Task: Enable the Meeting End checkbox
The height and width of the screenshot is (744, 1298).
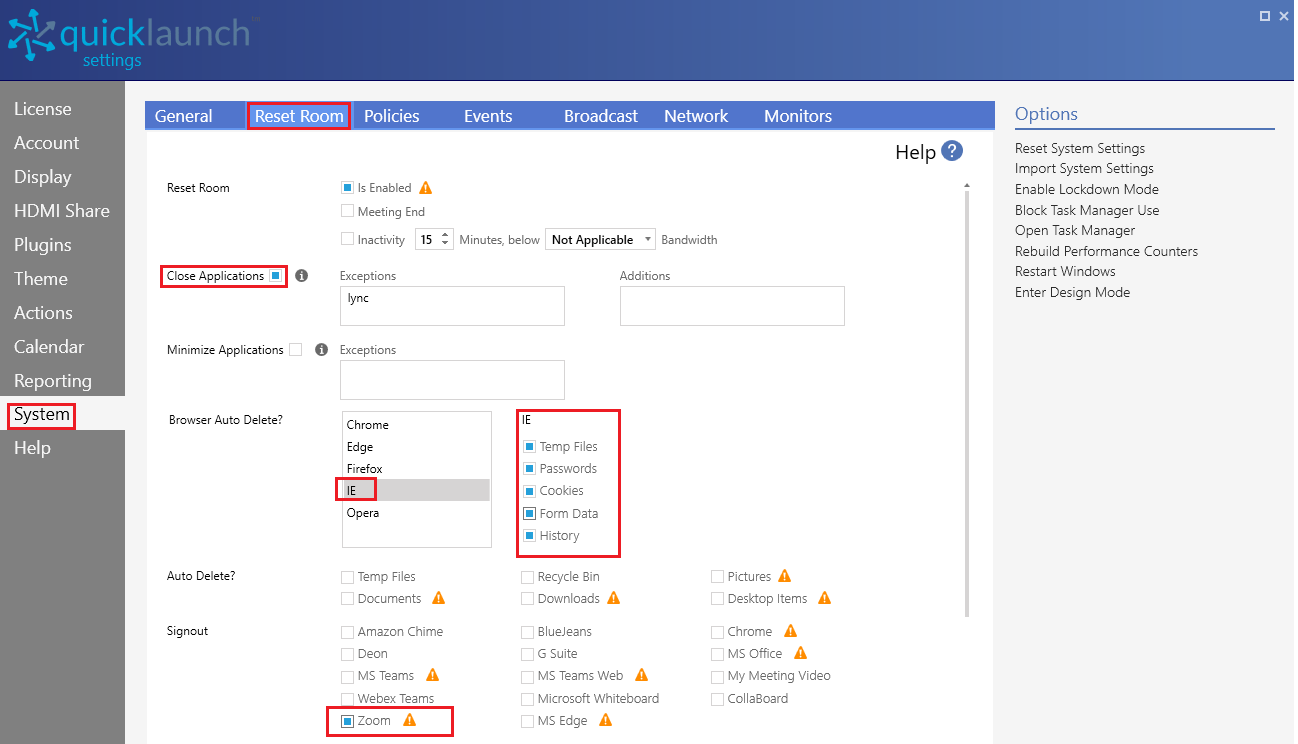Action: (x=347, y=211)
